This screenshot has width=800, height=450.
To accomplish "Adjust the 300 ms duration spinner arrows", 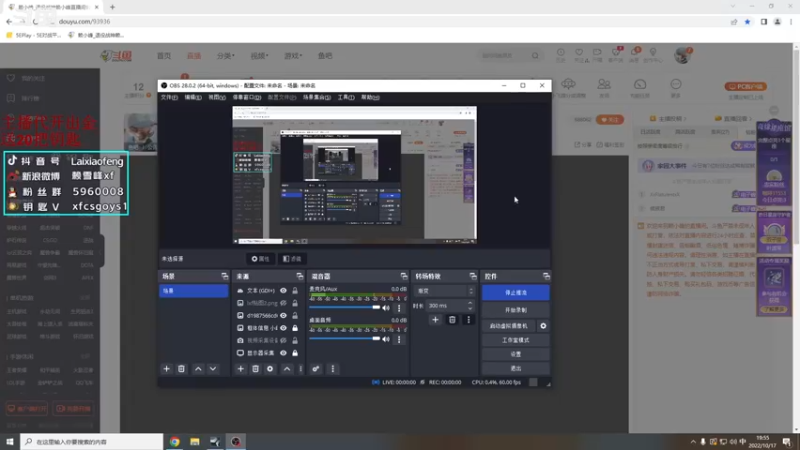I will 470,306.
